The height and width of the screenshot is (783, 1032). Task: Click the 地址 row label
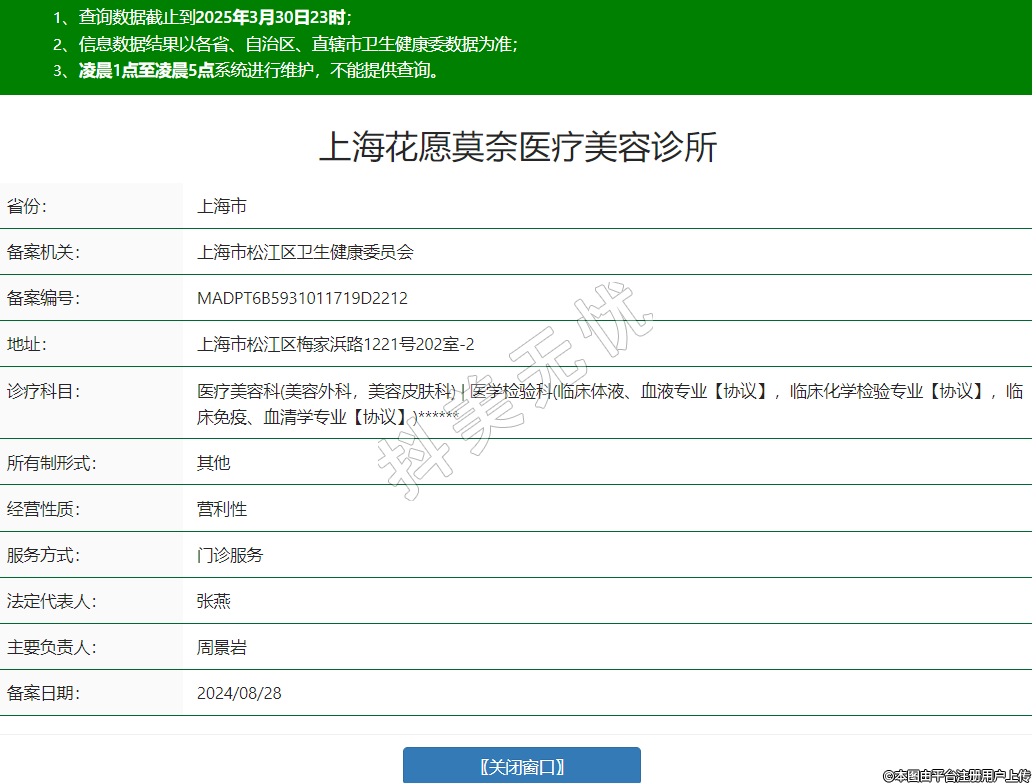27,345
